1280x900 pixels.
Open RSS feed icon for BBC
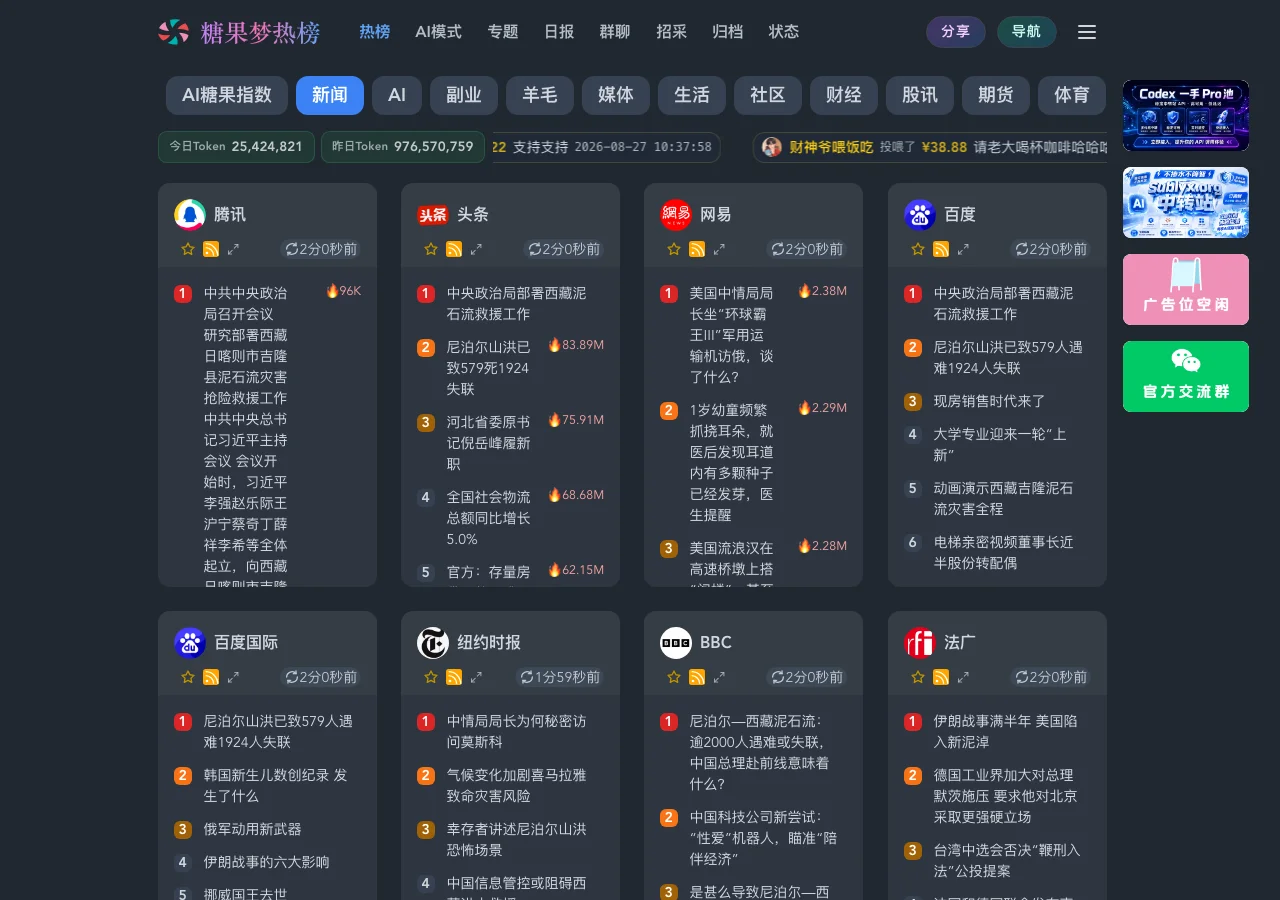coord(697,677)
